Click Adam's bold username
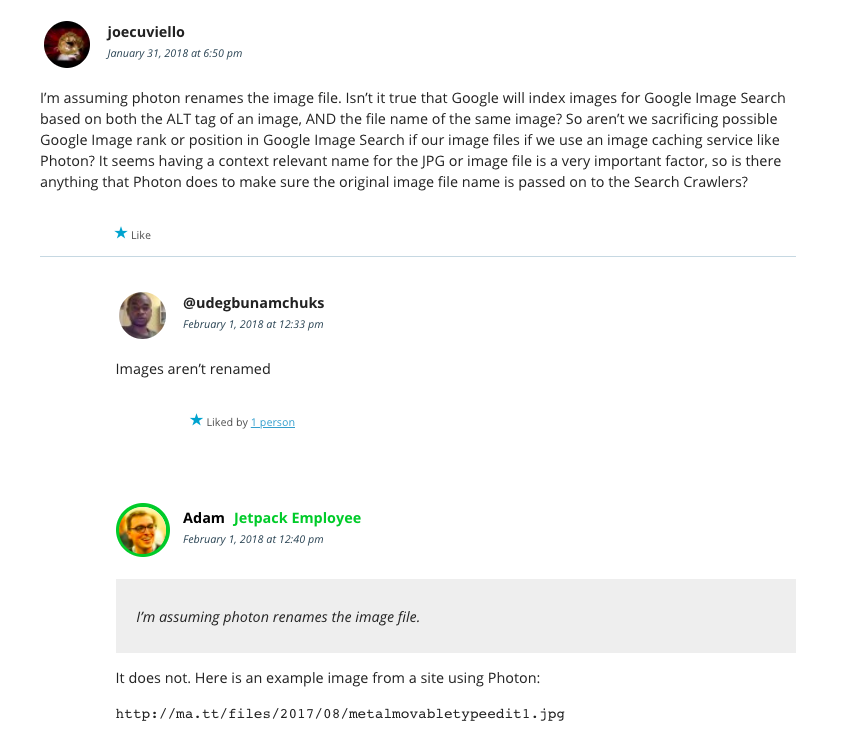 tap(203, 517)
